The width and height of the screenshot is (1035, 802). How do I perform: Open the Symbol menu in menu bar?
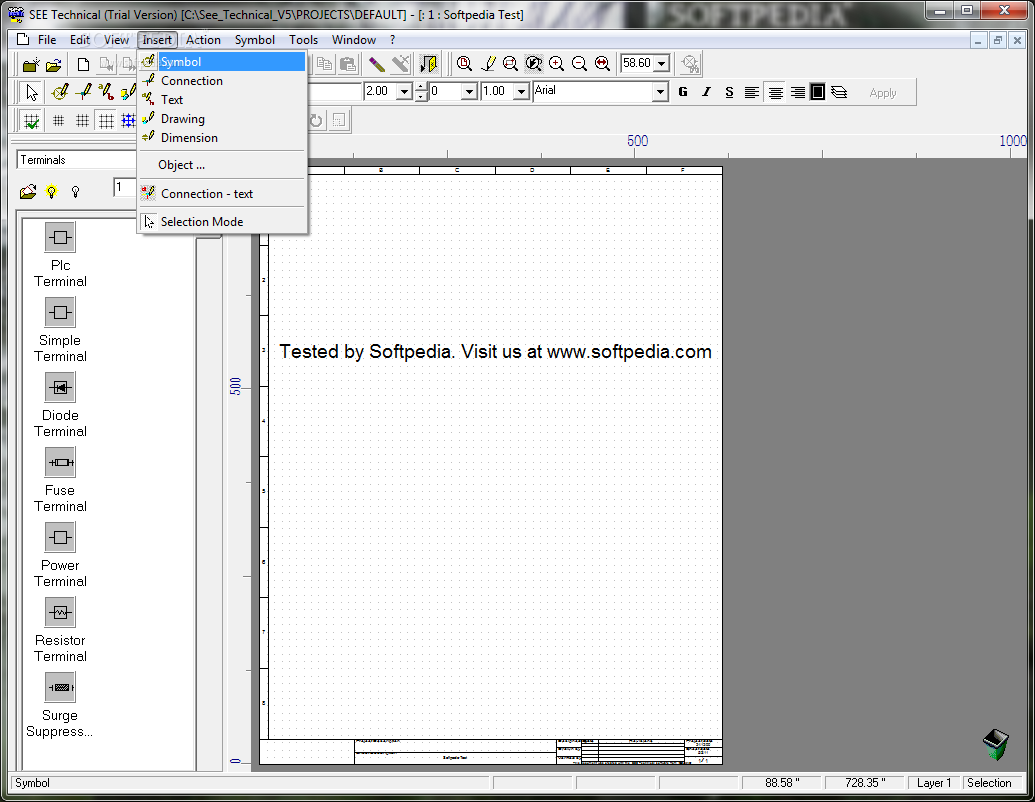click(x=255, y=40)
